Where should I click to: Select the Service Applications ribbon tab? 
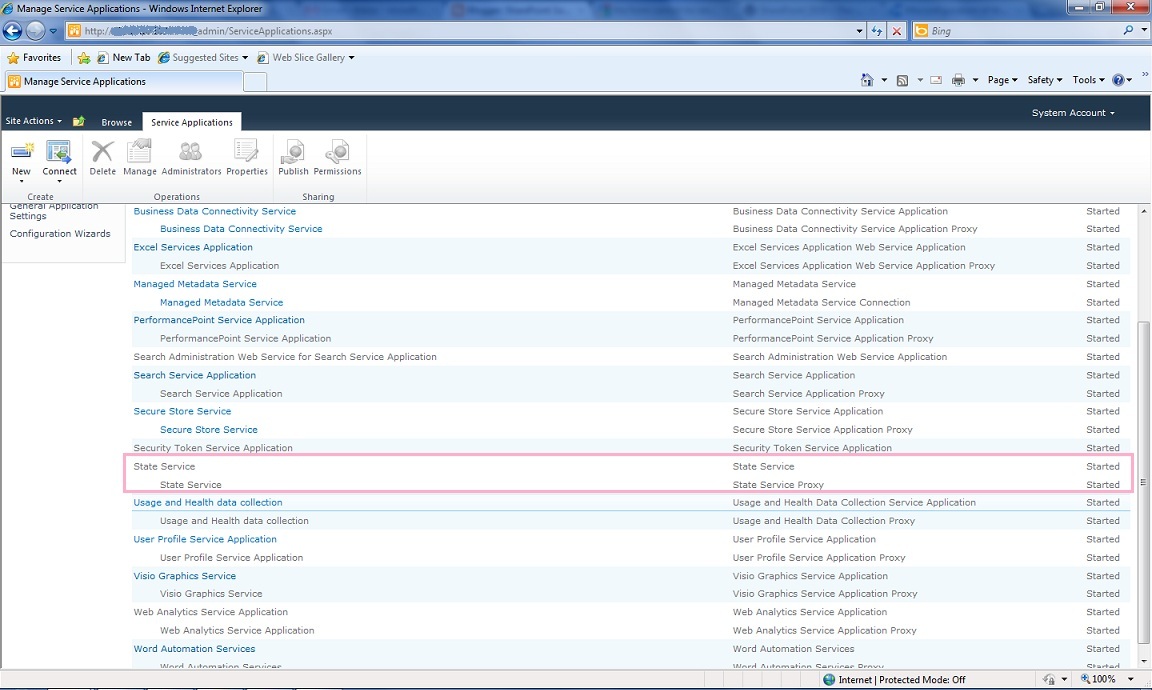pyautogui.click(x=192, y=122)
